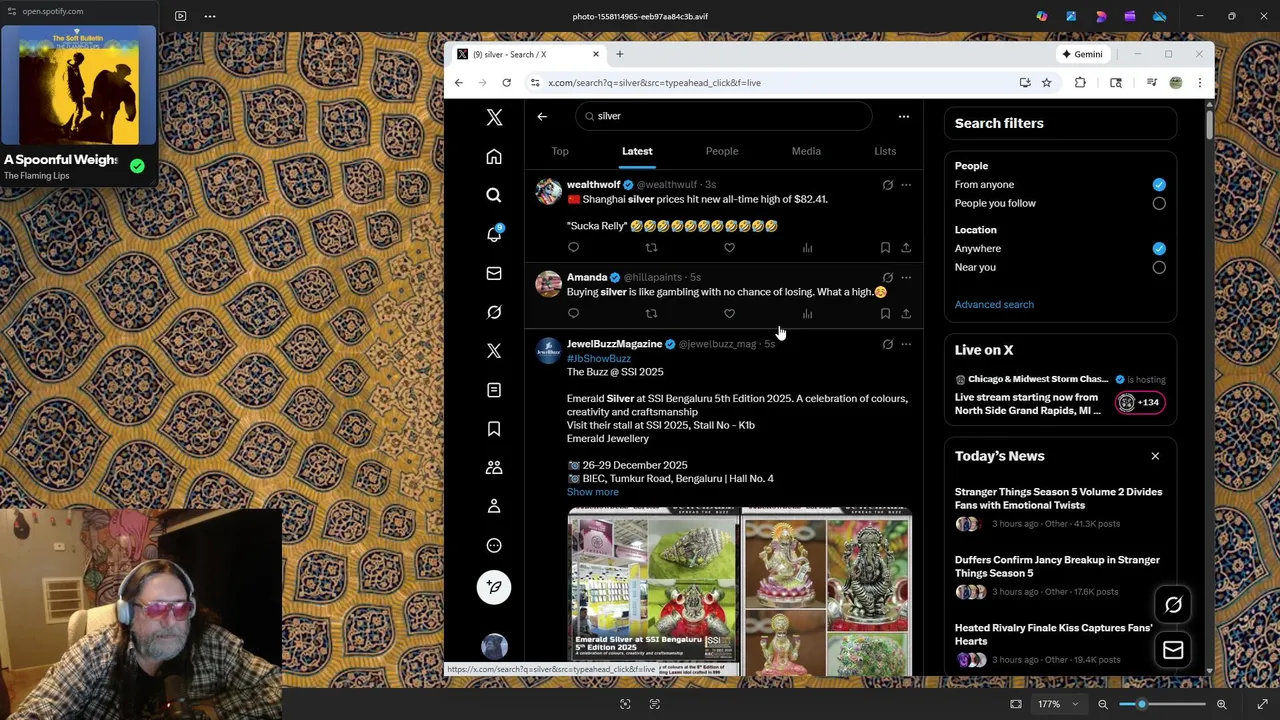Switch to the Media tab

coord(806,152)
